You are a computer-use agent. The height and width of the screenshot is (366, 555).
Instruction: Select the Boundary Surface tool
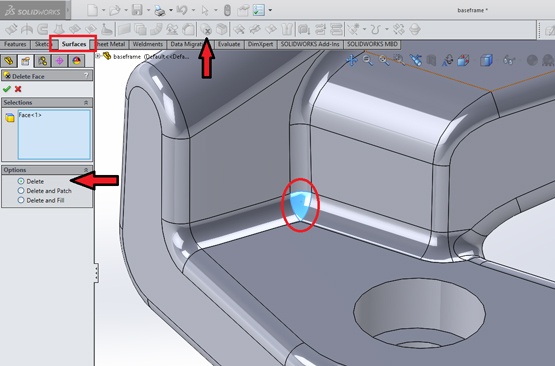point(75,29)
